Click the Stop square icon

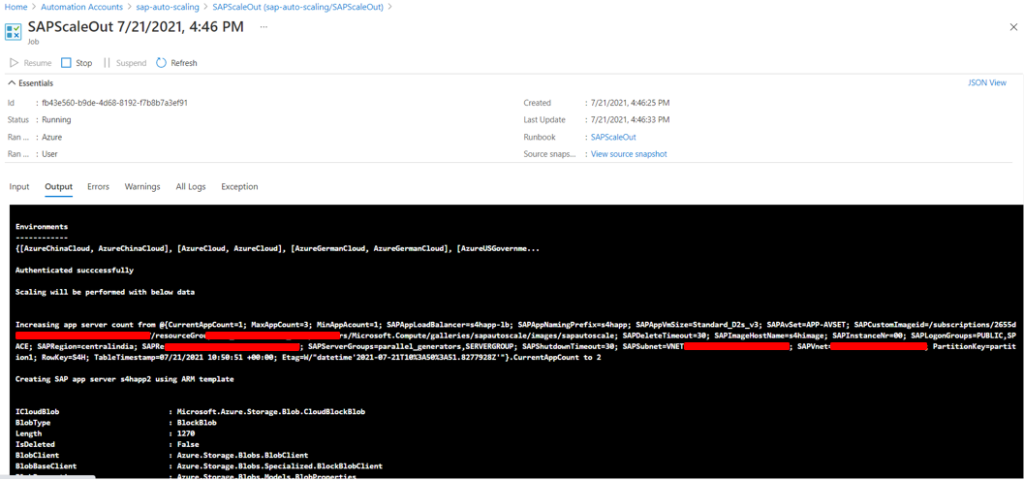click(x=66, y=63)
